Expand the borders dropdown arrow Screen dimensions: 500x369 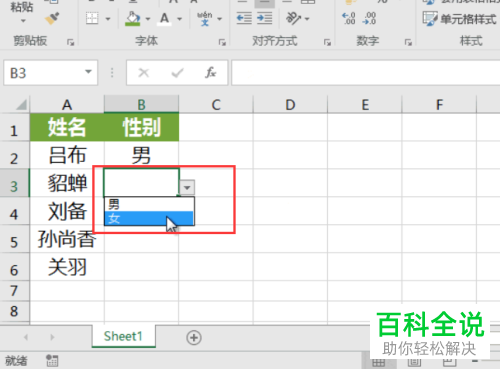[108, 19]
